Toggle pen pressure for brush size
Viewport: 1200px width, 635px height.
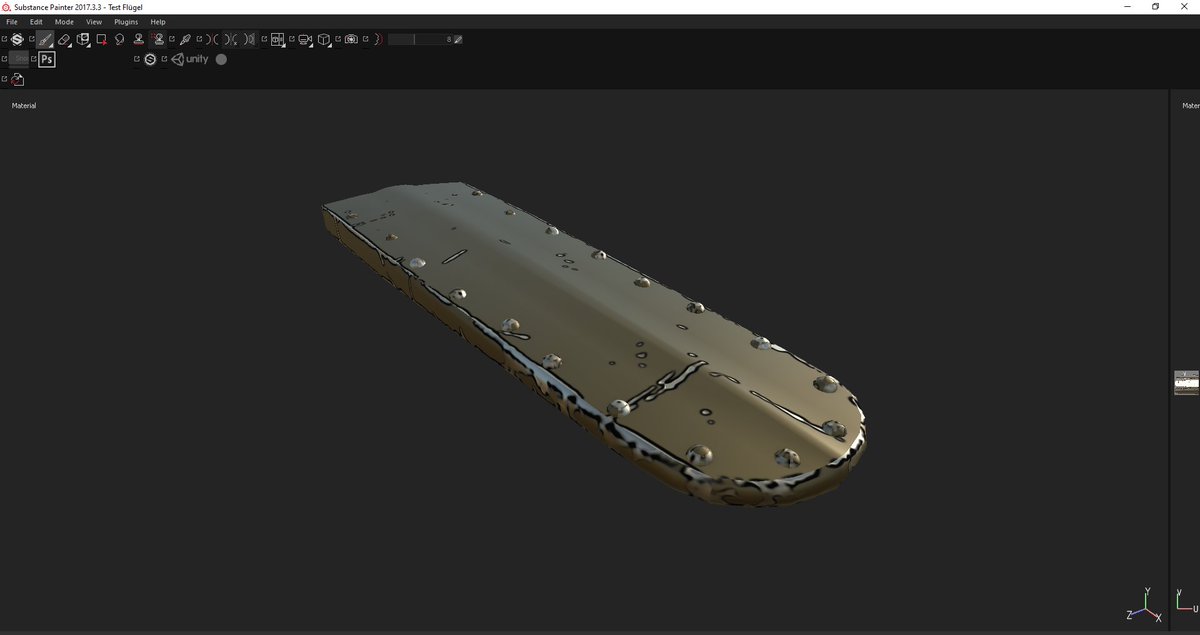pyautogui.click(x=458, y=39)
